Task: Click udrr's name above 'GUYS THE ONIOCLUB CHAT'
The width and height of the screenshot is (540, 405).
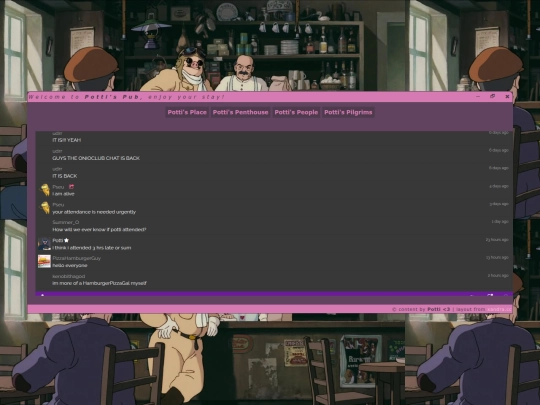Action: (x=57, y=151)
